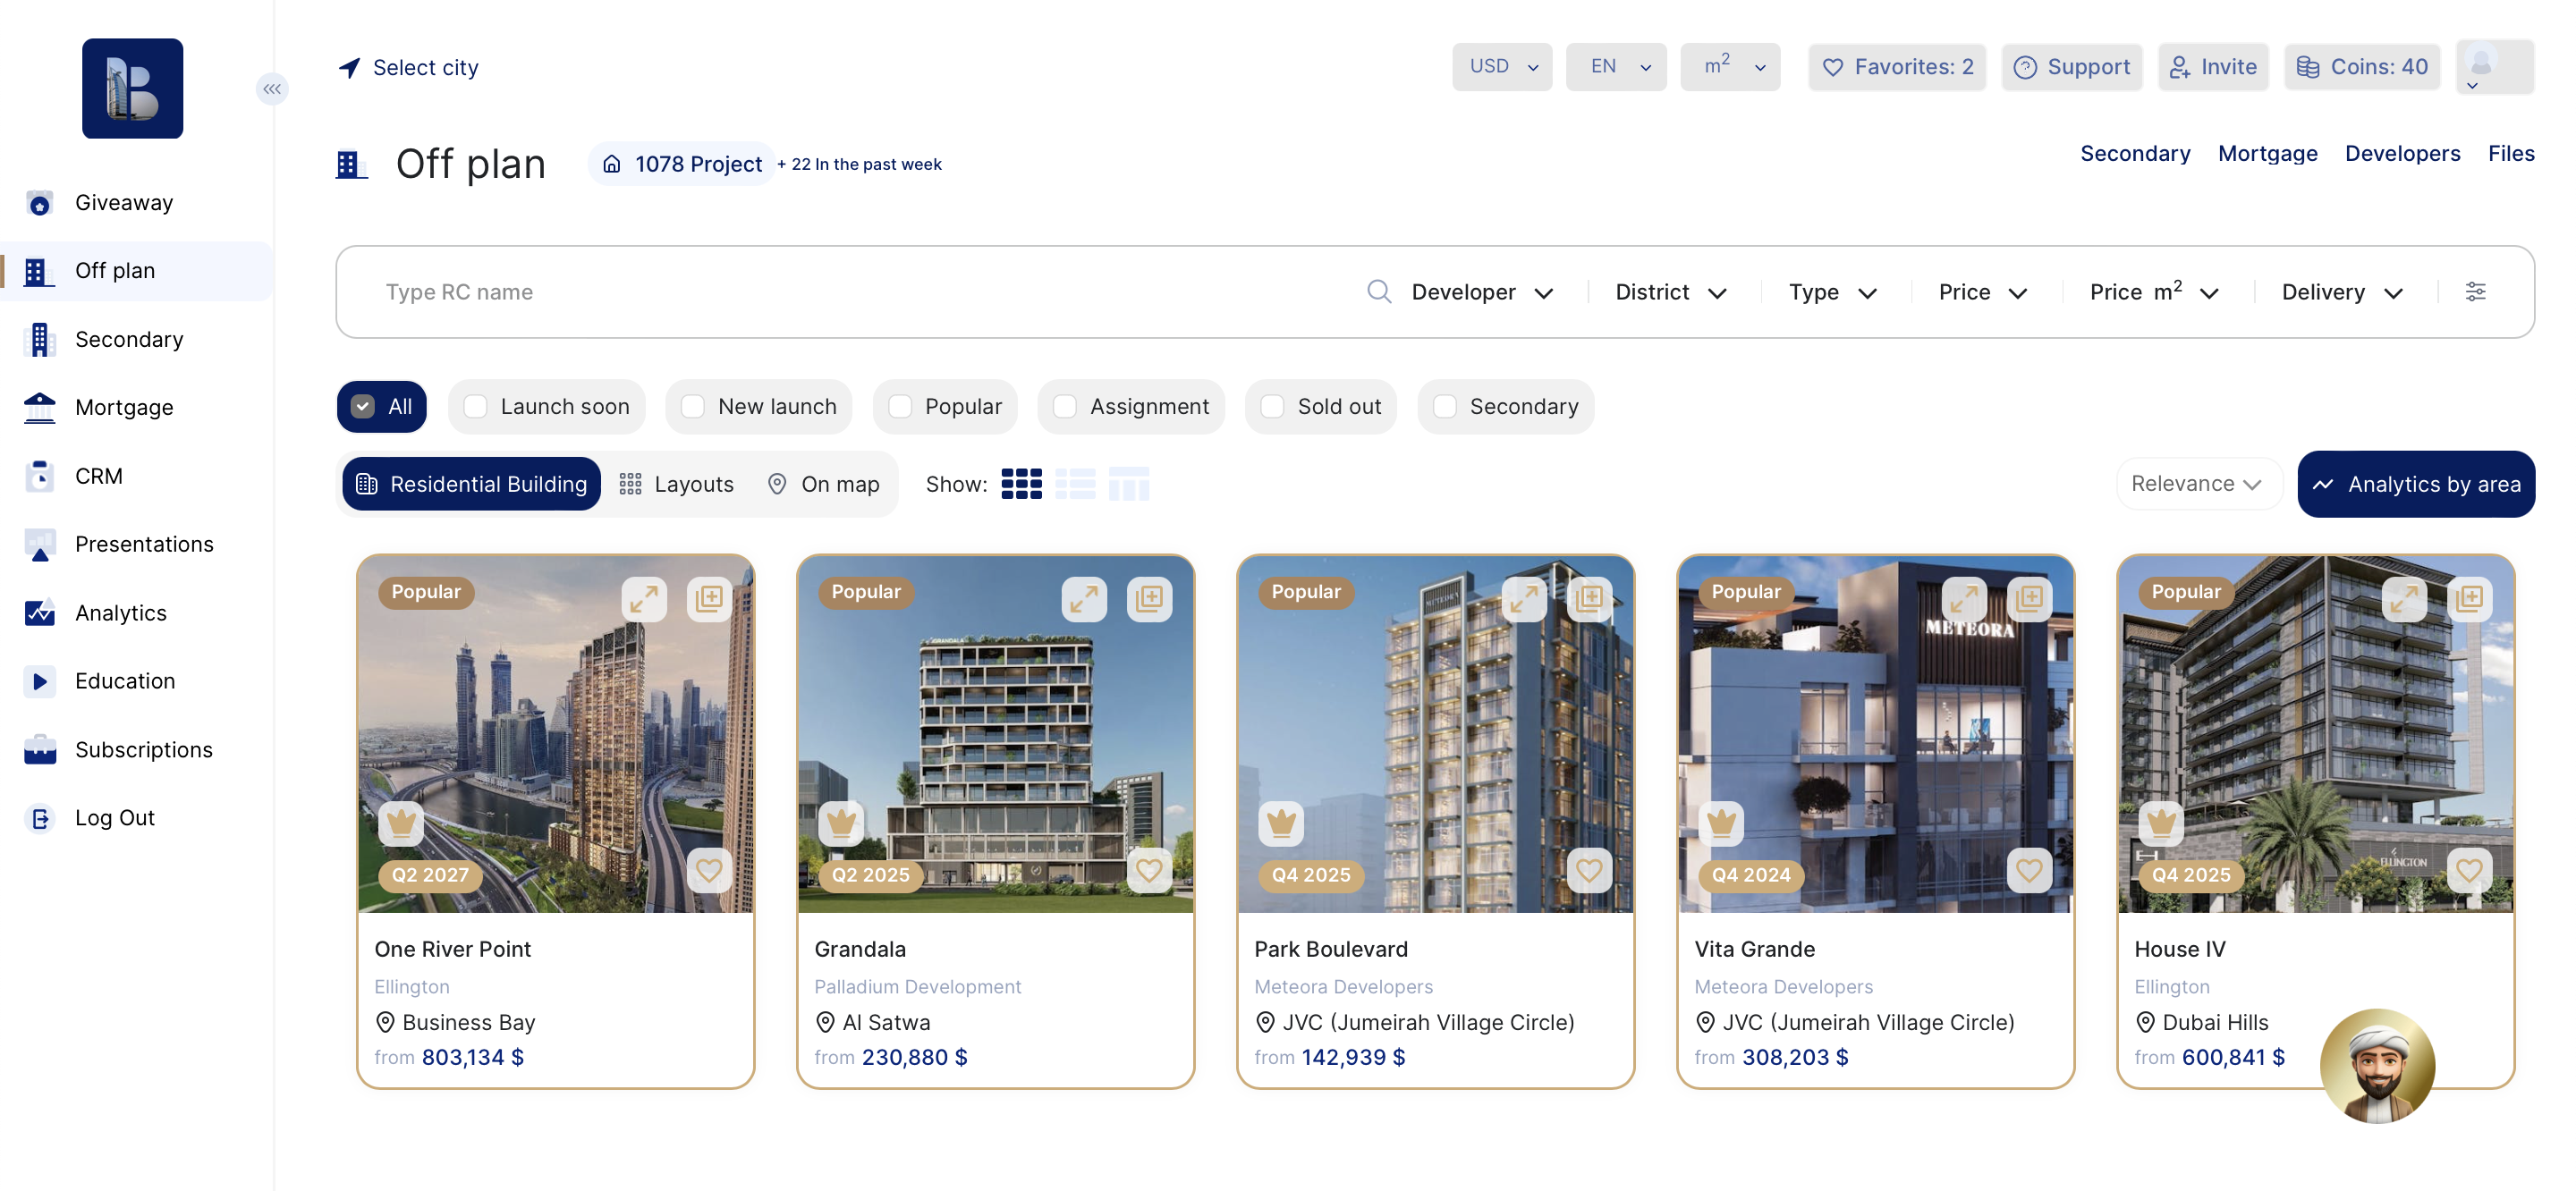Switch to the Layouts tab

[x=677, y=484]
